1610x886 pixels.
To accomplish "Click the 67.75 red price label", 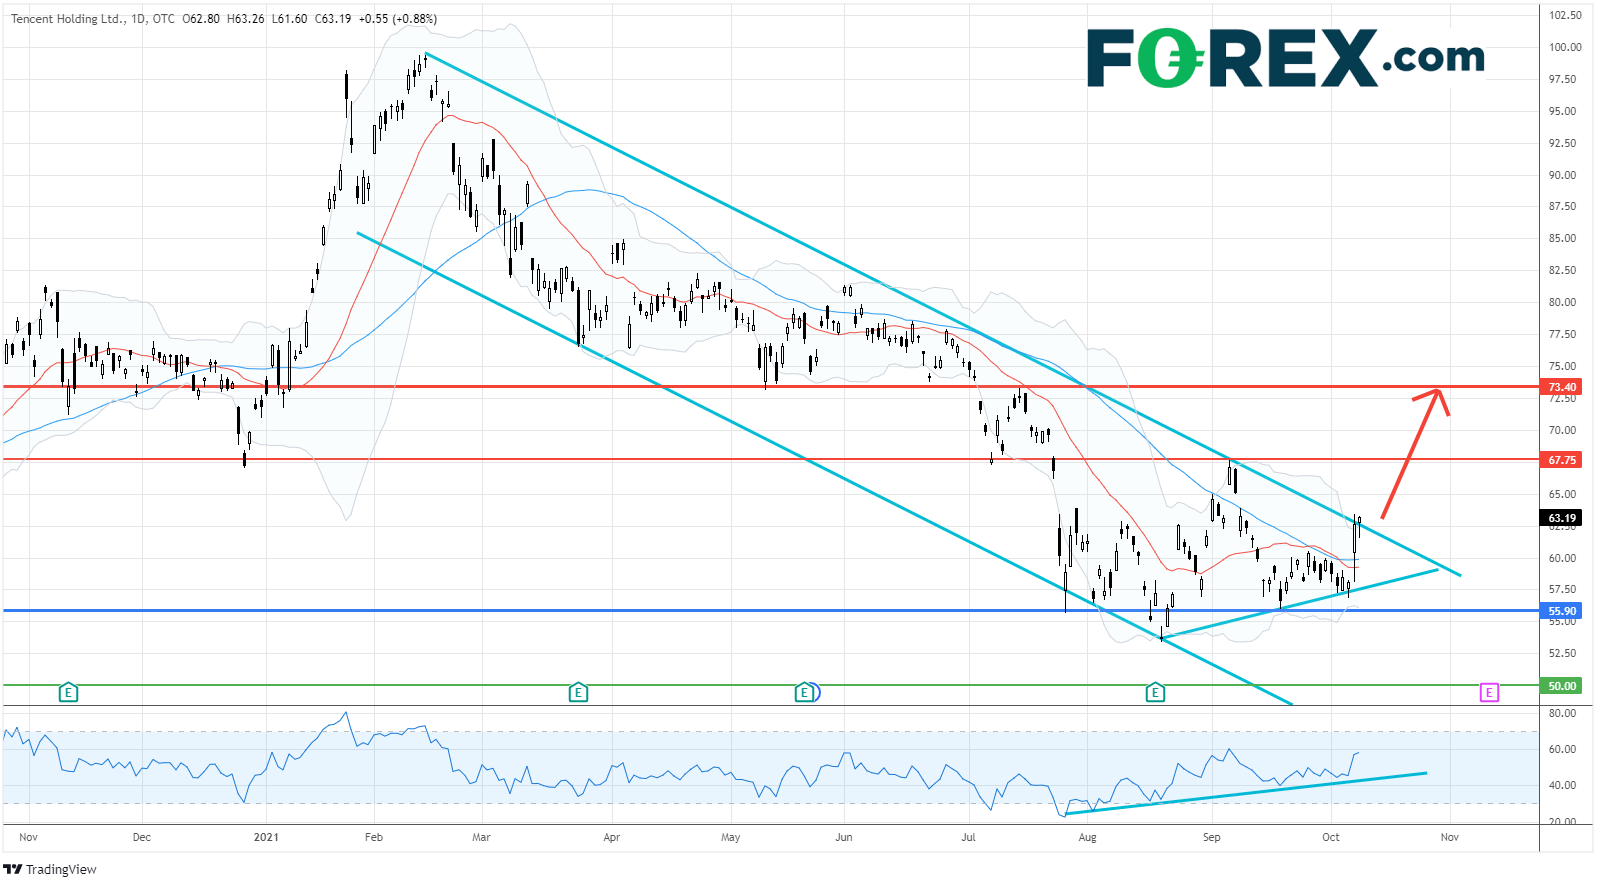I will click(x=1561, y=460).
